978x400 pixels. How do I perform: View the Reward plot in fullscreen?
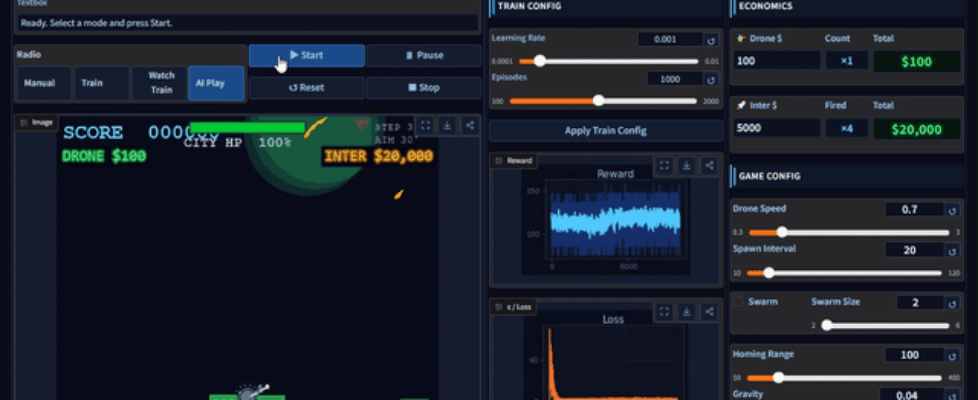point(664,166)
